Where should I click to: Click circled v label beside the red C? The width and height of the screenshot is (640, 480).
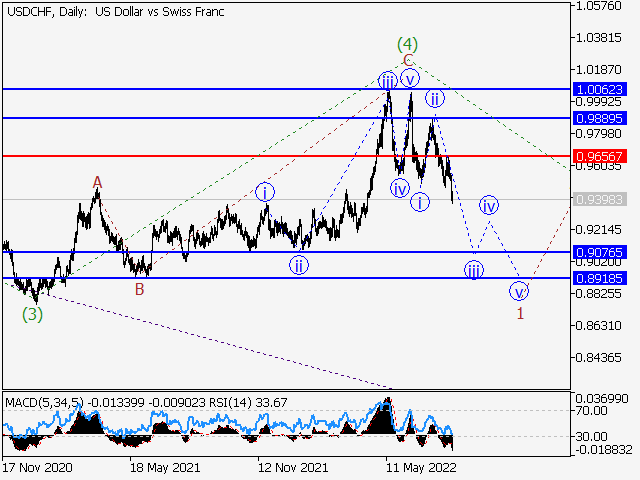(x=410, y=78)
